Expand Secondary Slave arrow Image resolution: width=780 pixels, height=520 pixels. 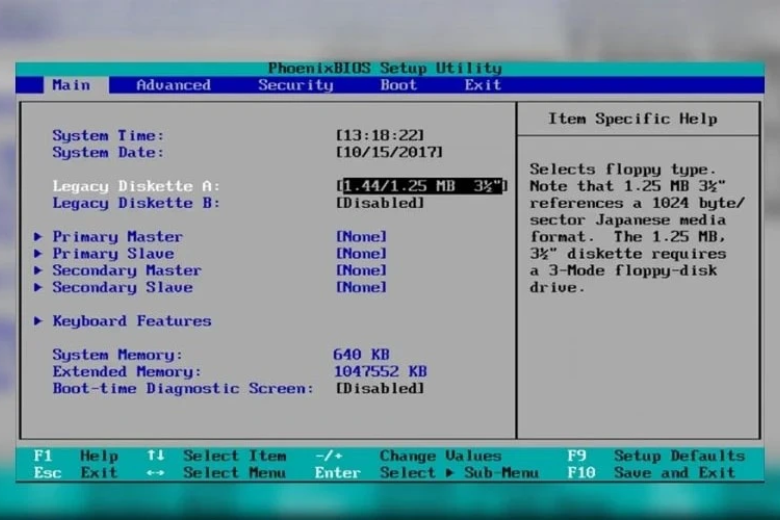[x=38, y=288]
